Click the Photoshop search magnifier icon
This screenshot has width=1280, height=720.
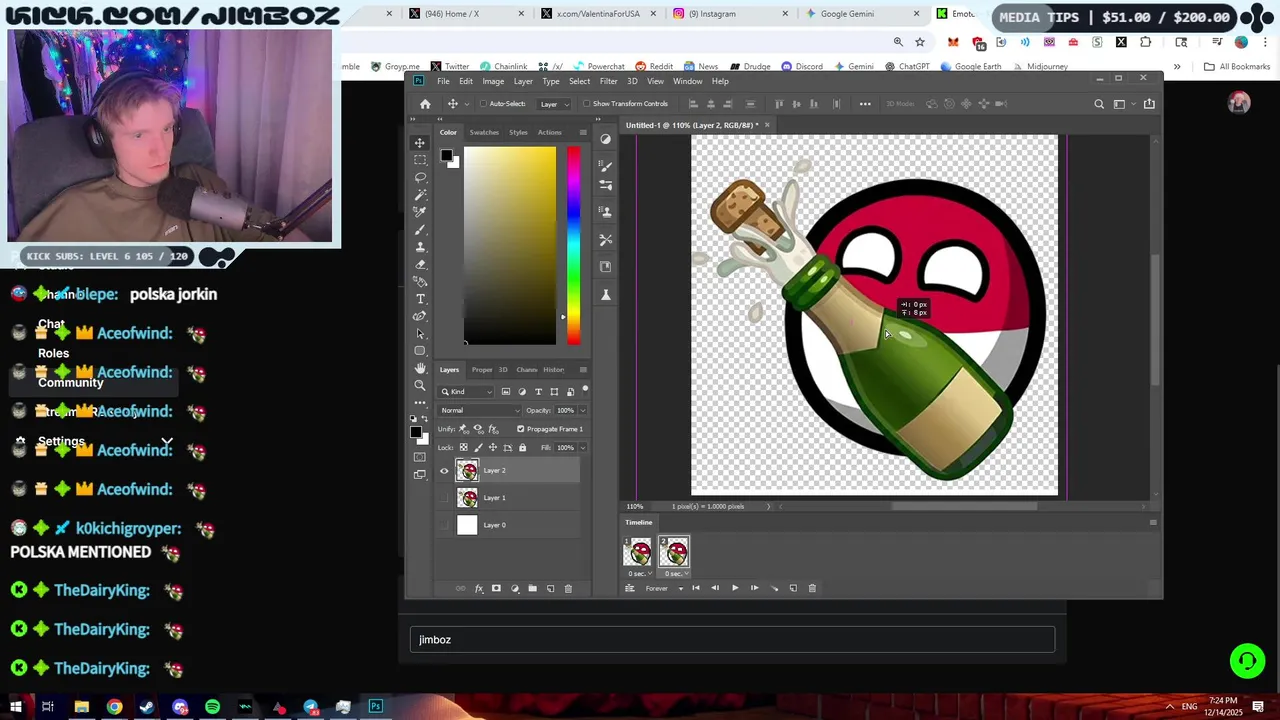point(1099,104)
